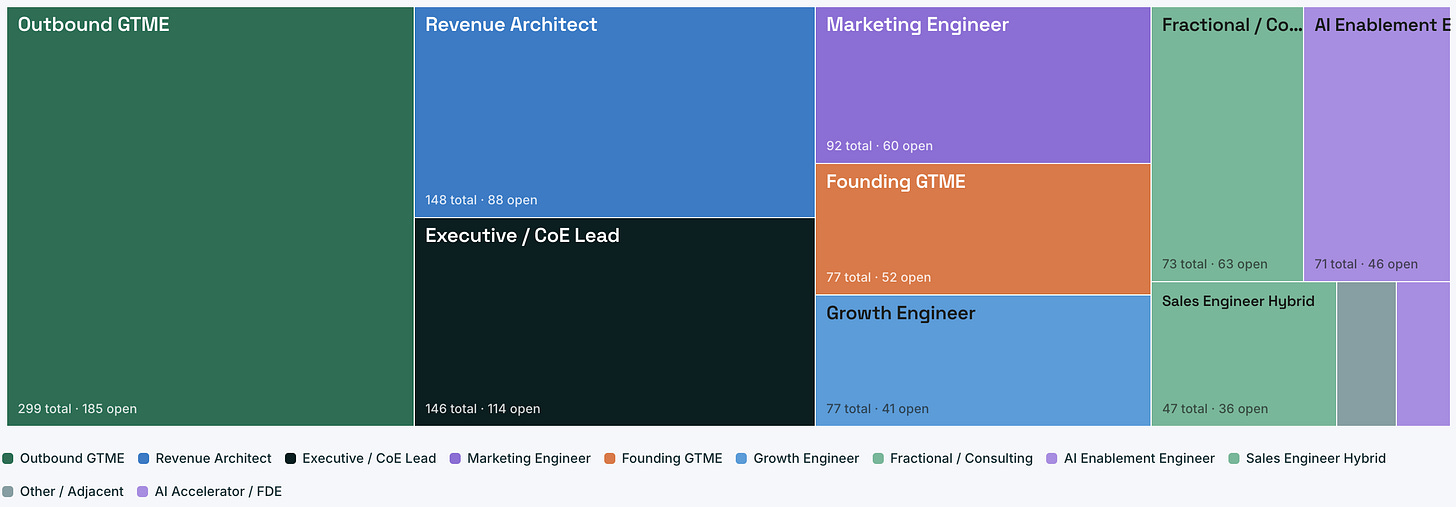This screenshot has width=1456, height=507.
Task: Click AI Enablement Engineer legend entry
Action: 1130,459
